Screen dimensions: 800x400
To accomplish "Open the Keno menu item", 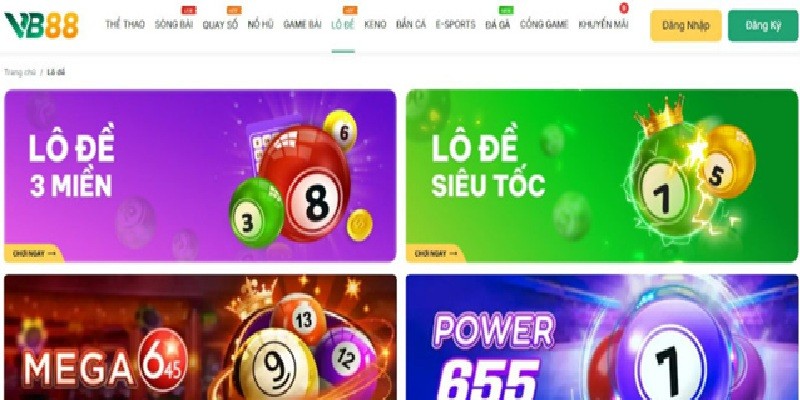I will 375,24.
